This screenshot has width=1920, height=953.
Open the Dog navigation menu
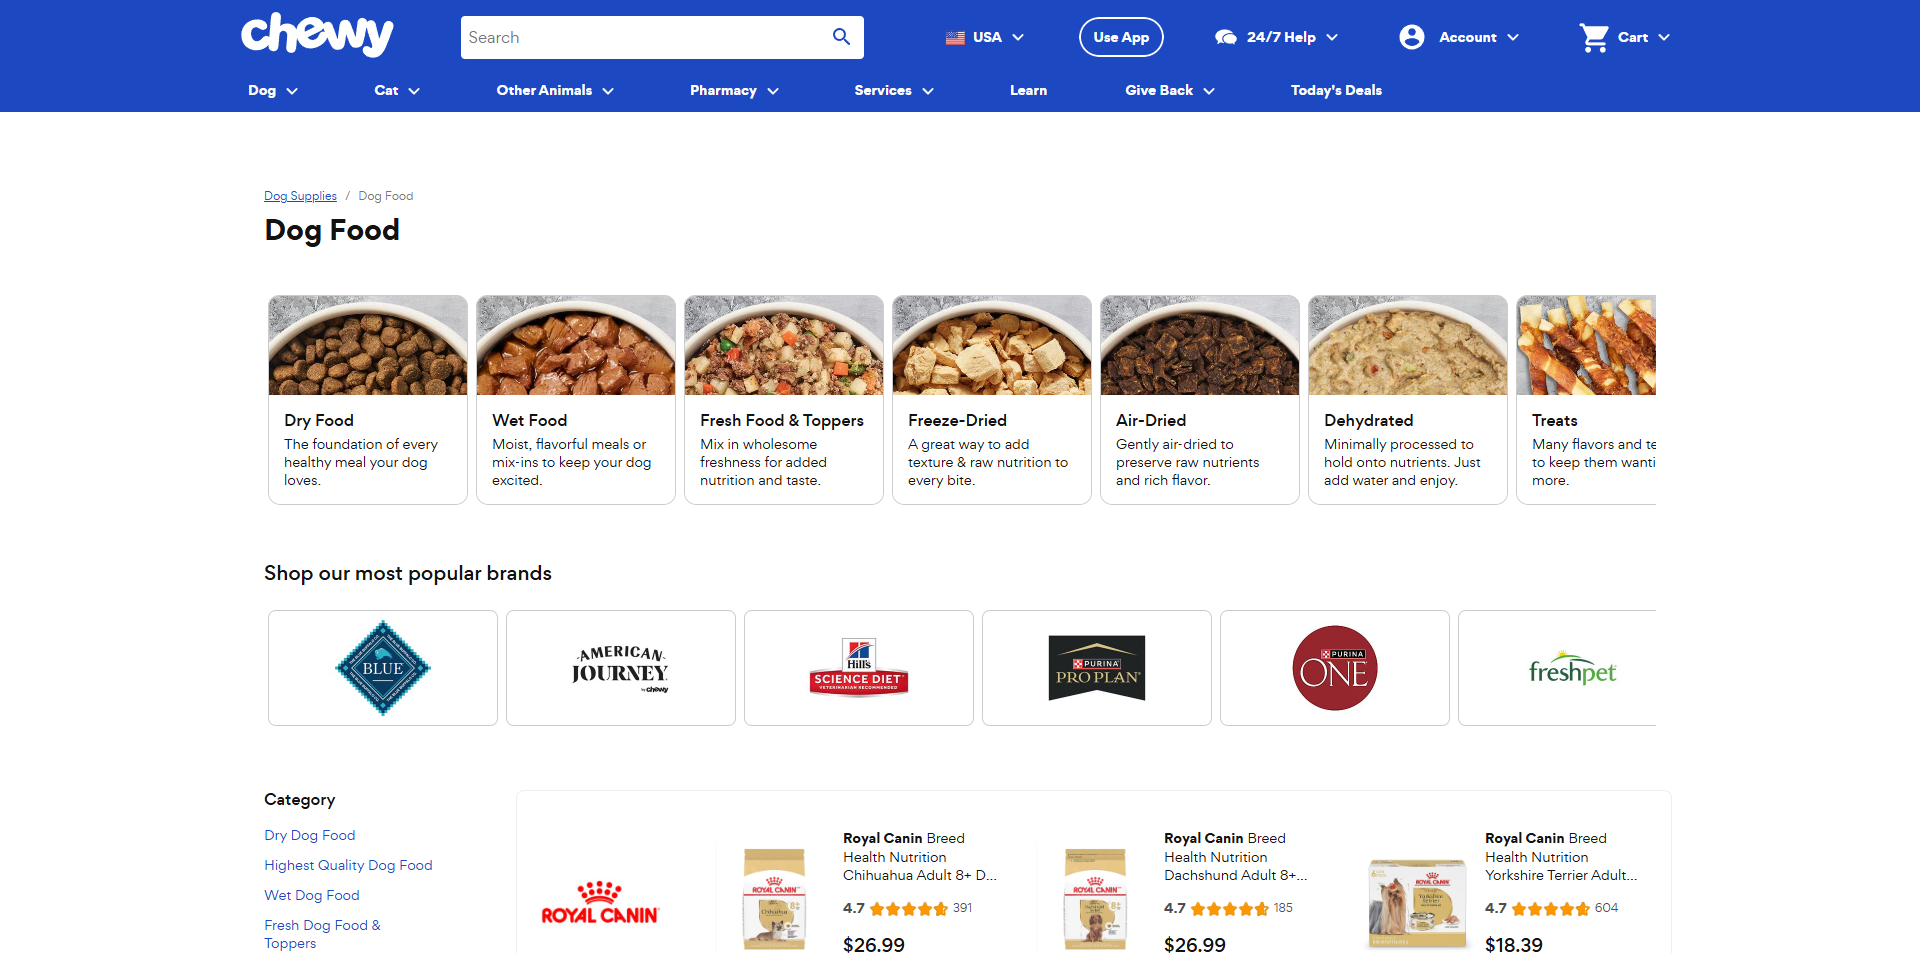(x=262, y=90)
